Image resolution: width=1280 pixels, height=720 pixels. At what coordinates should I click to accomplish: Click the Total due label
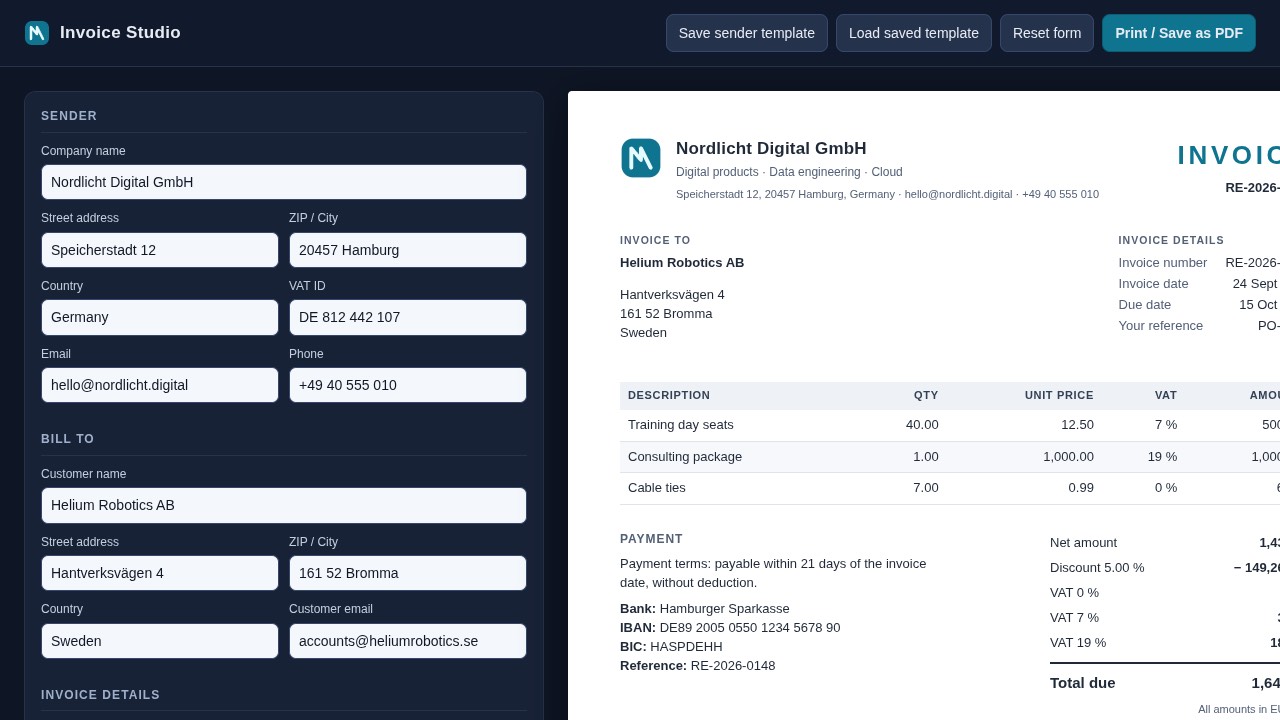(1083, 683)
